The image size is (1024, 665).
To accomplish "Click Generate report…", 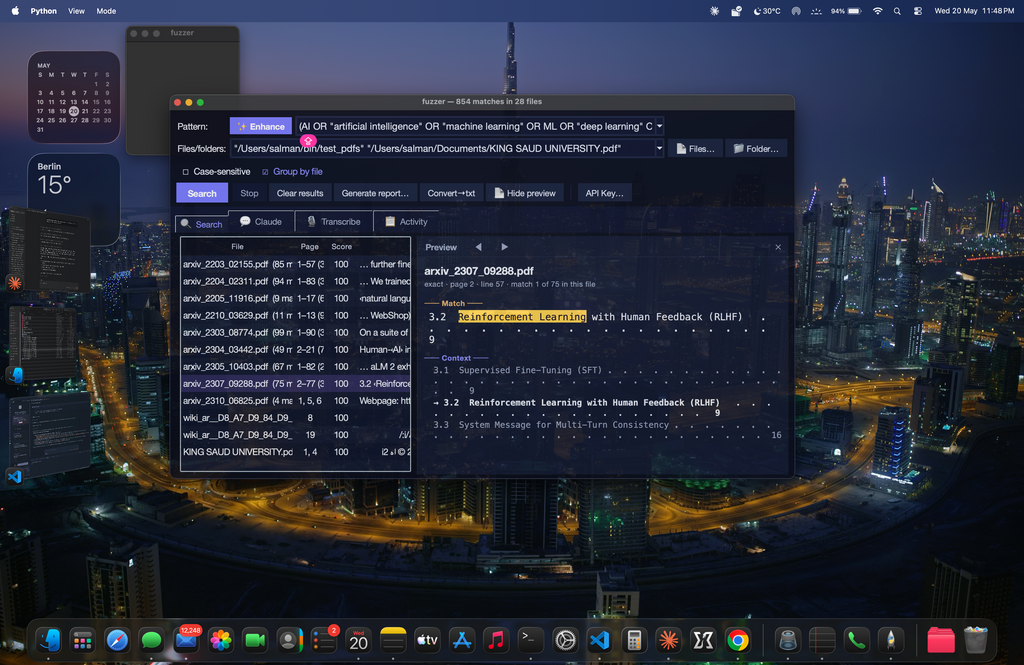I will pos(375,193).
